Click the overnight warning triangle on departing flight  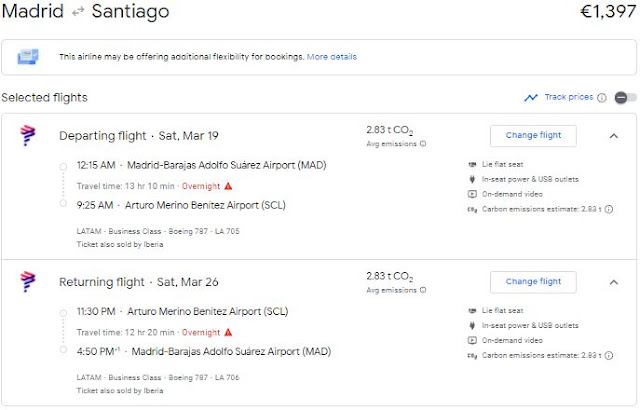pyautogui.click(x=228, y=185)
